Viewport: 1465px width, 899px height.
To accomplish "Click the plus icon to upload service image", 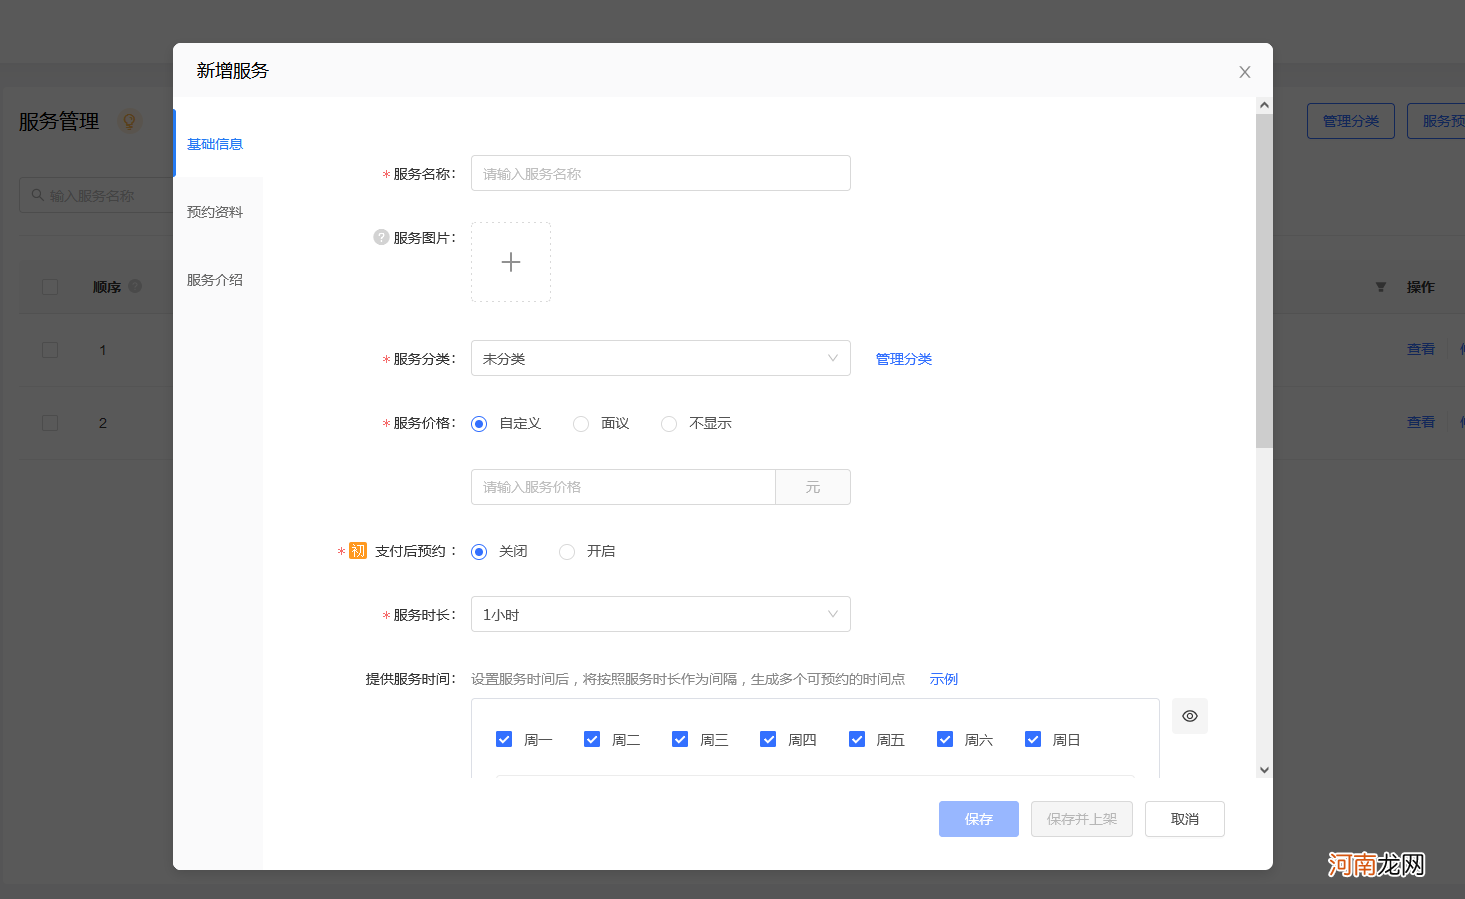I will click(511, 262).
